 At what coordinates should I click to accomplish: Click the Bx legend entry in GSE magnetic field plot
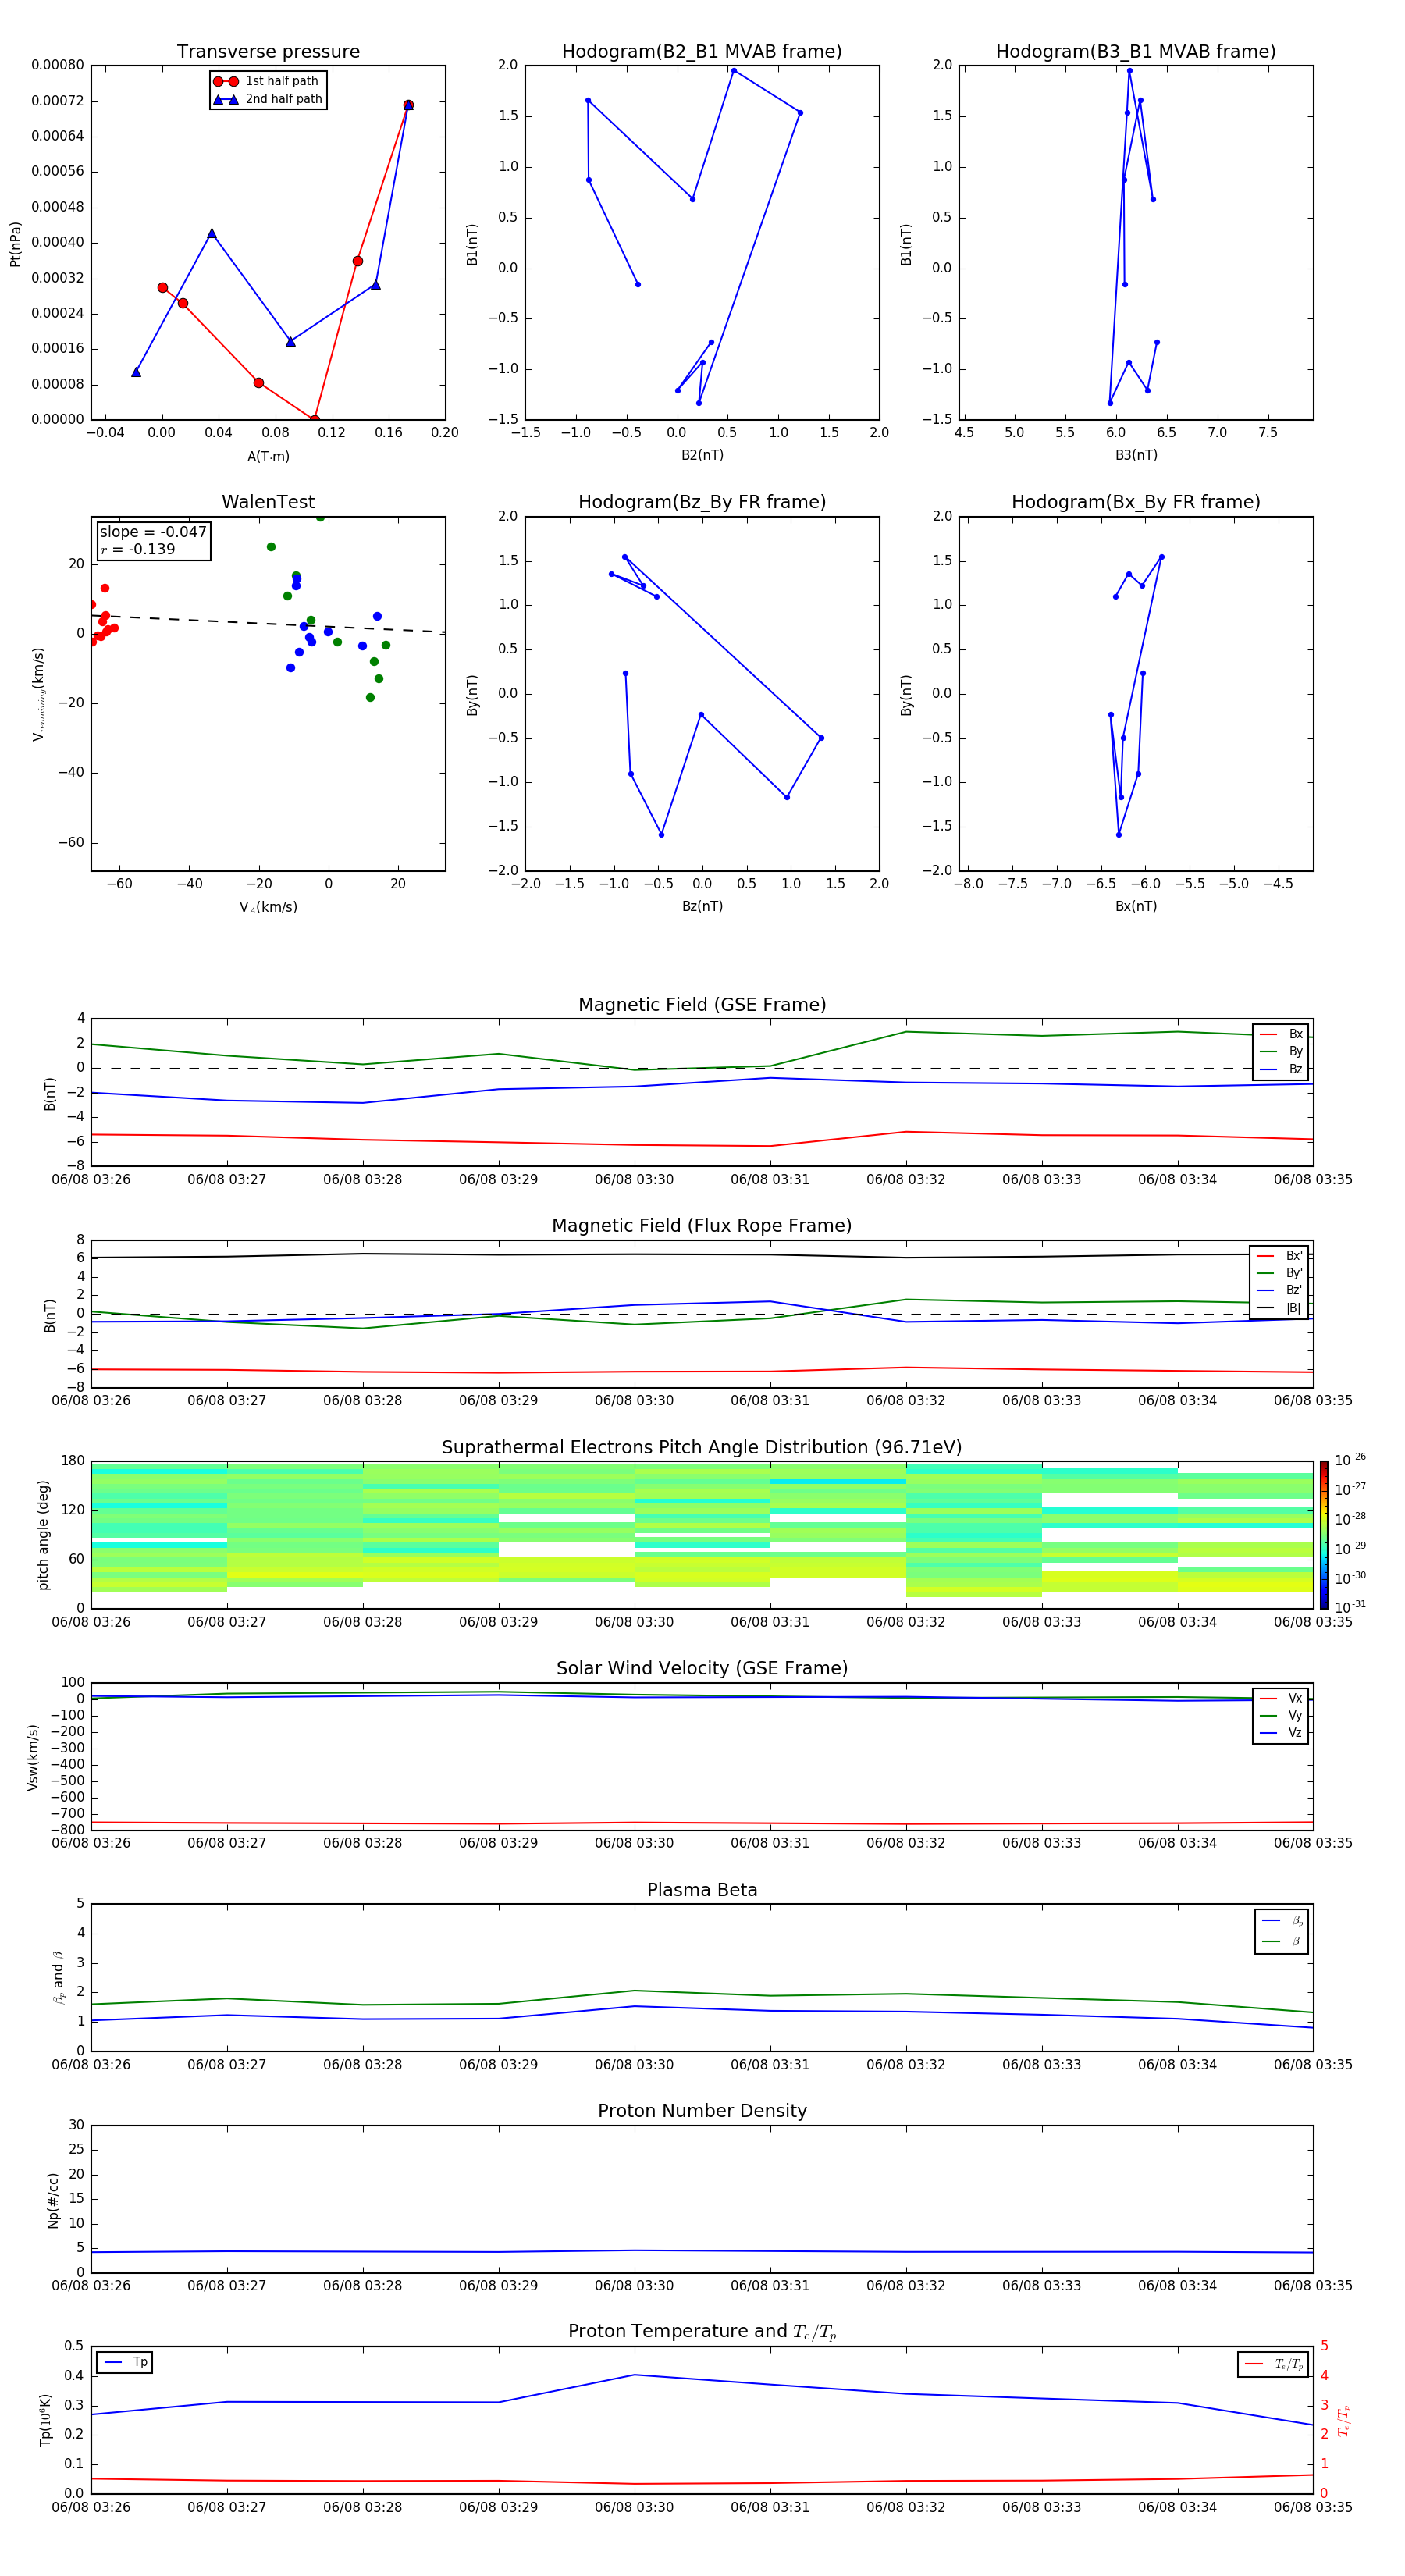pyautogui.click(x=1281, y=1034)
